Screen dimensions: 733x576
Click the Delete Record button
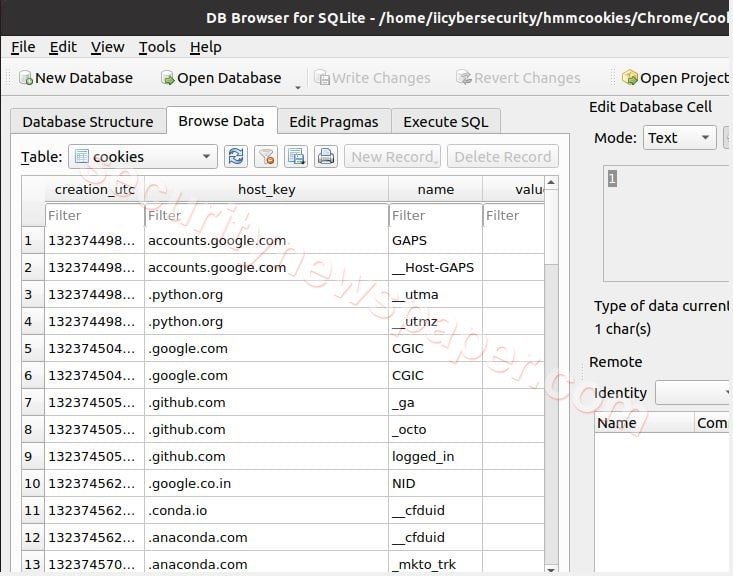tap(503, 156)
